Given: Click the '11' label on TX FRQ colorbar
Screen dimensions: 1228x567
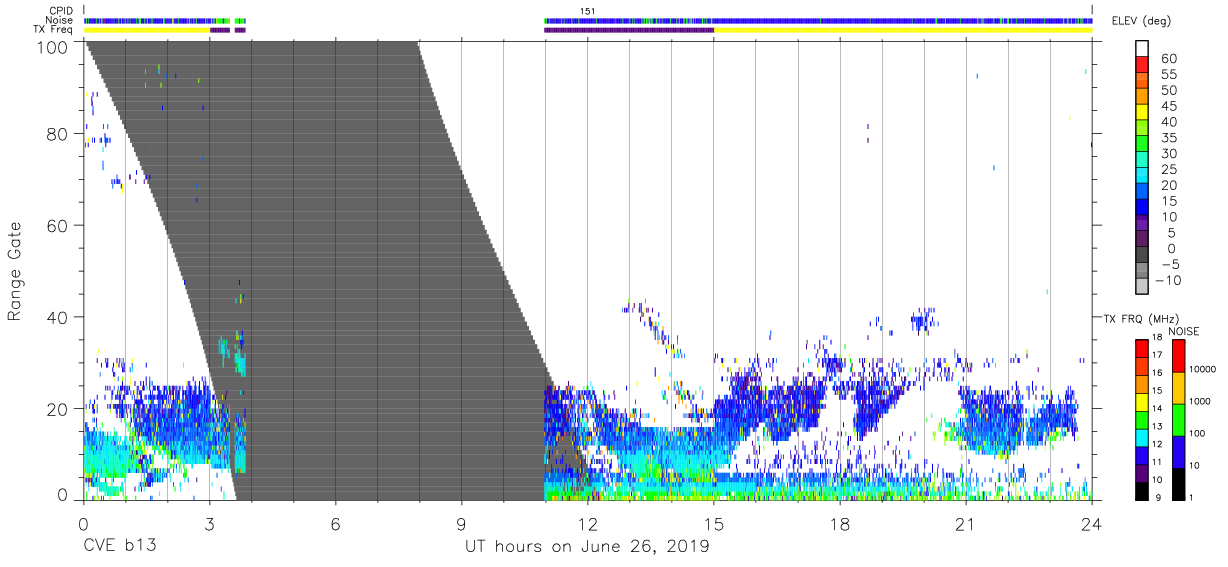Looking at the screenshot, I should (1157, 462).
